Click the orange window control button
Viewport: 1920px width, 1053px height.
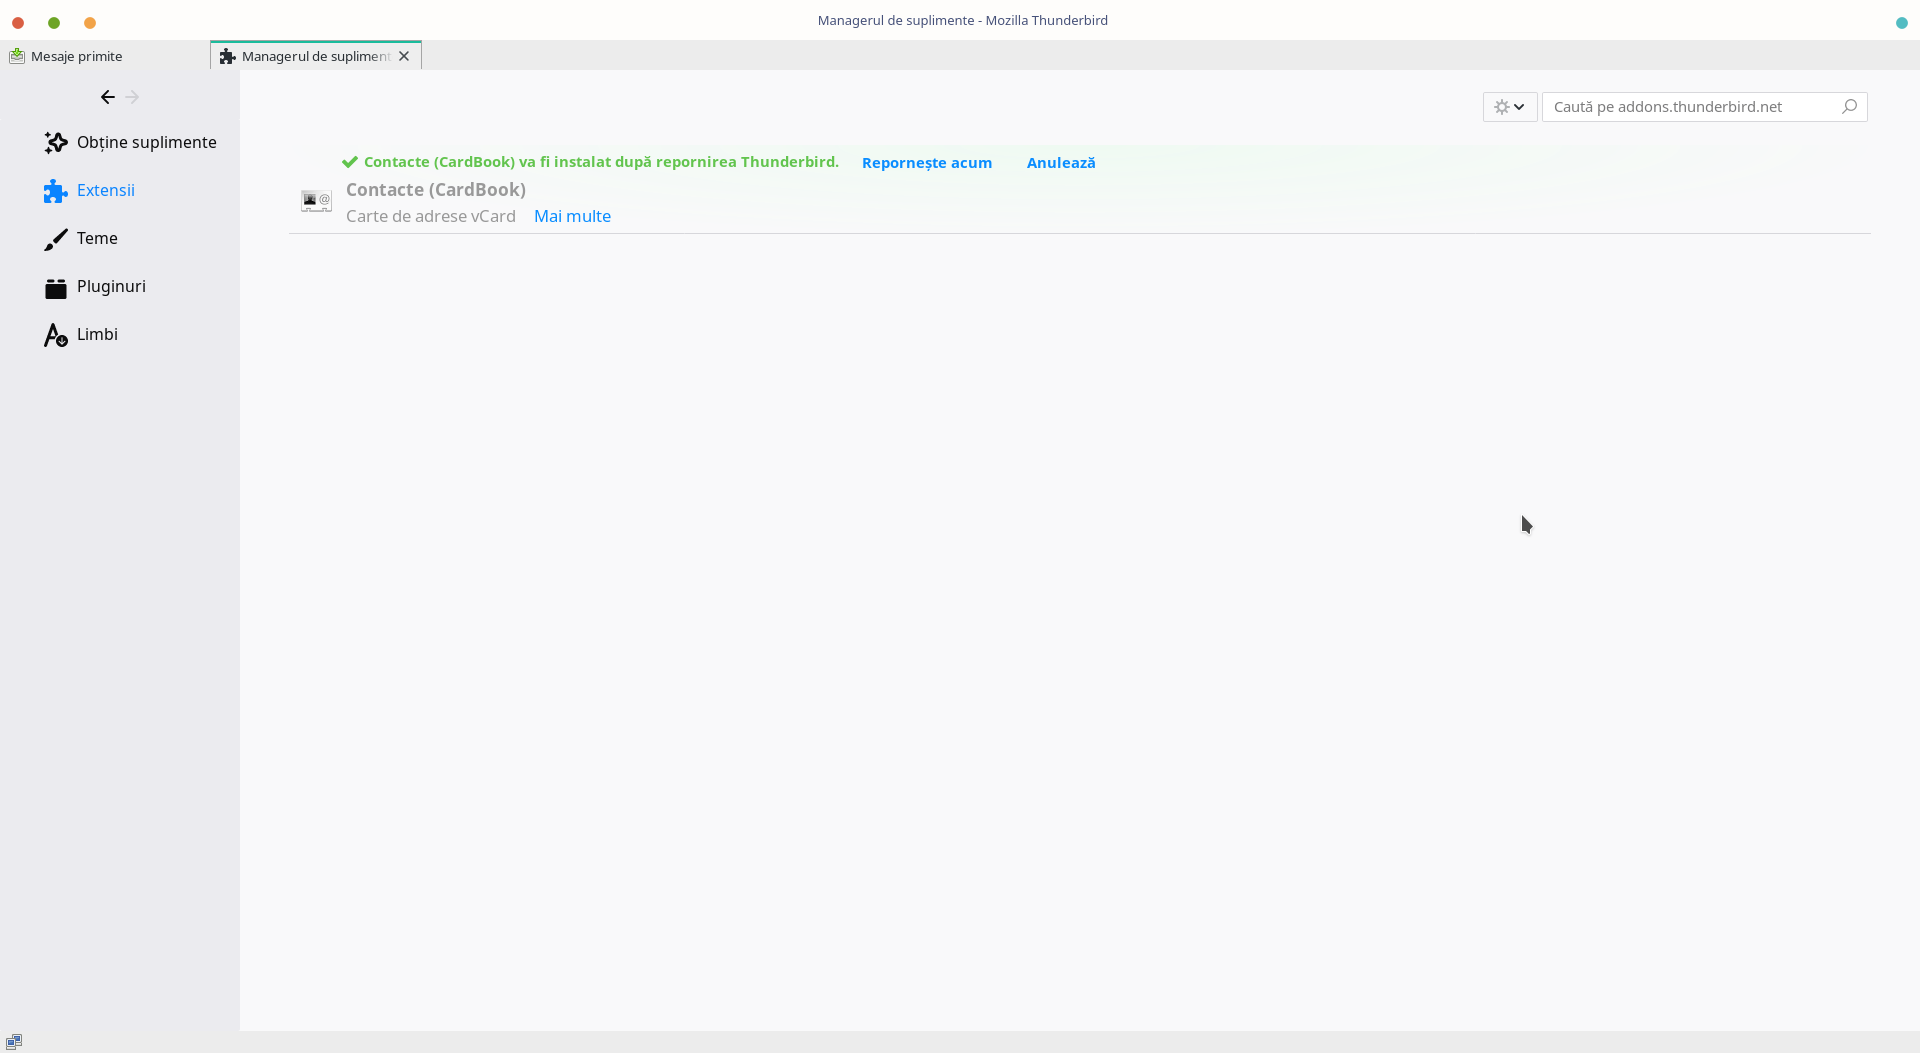click(x=90, y=22)
